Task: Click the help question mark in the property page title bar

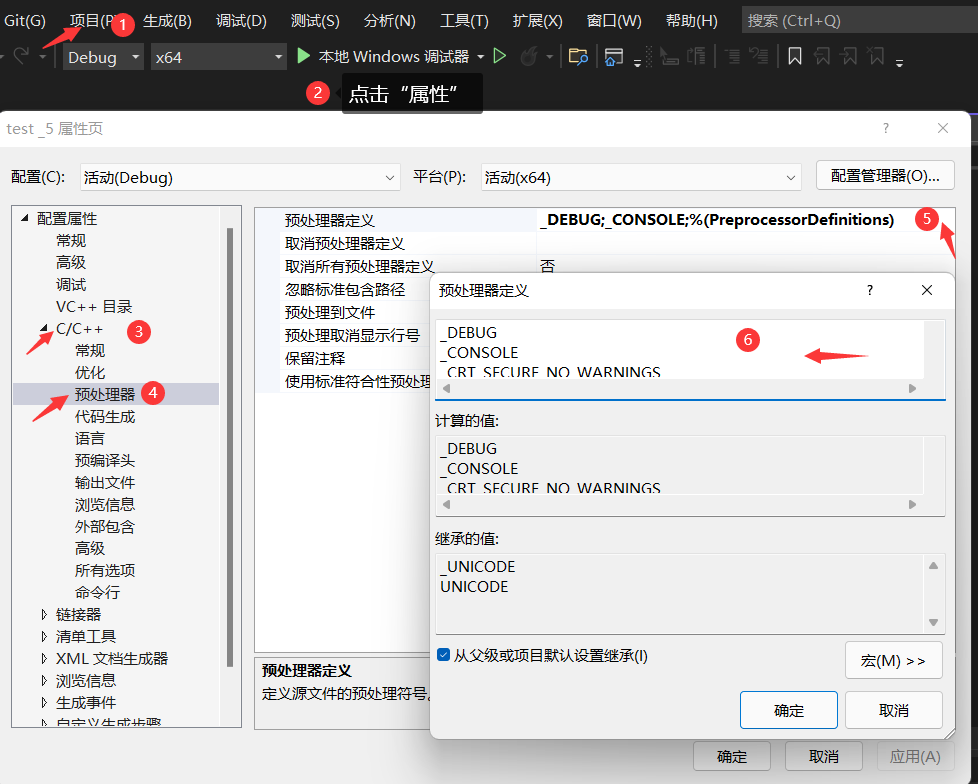Action: (886, 128)
